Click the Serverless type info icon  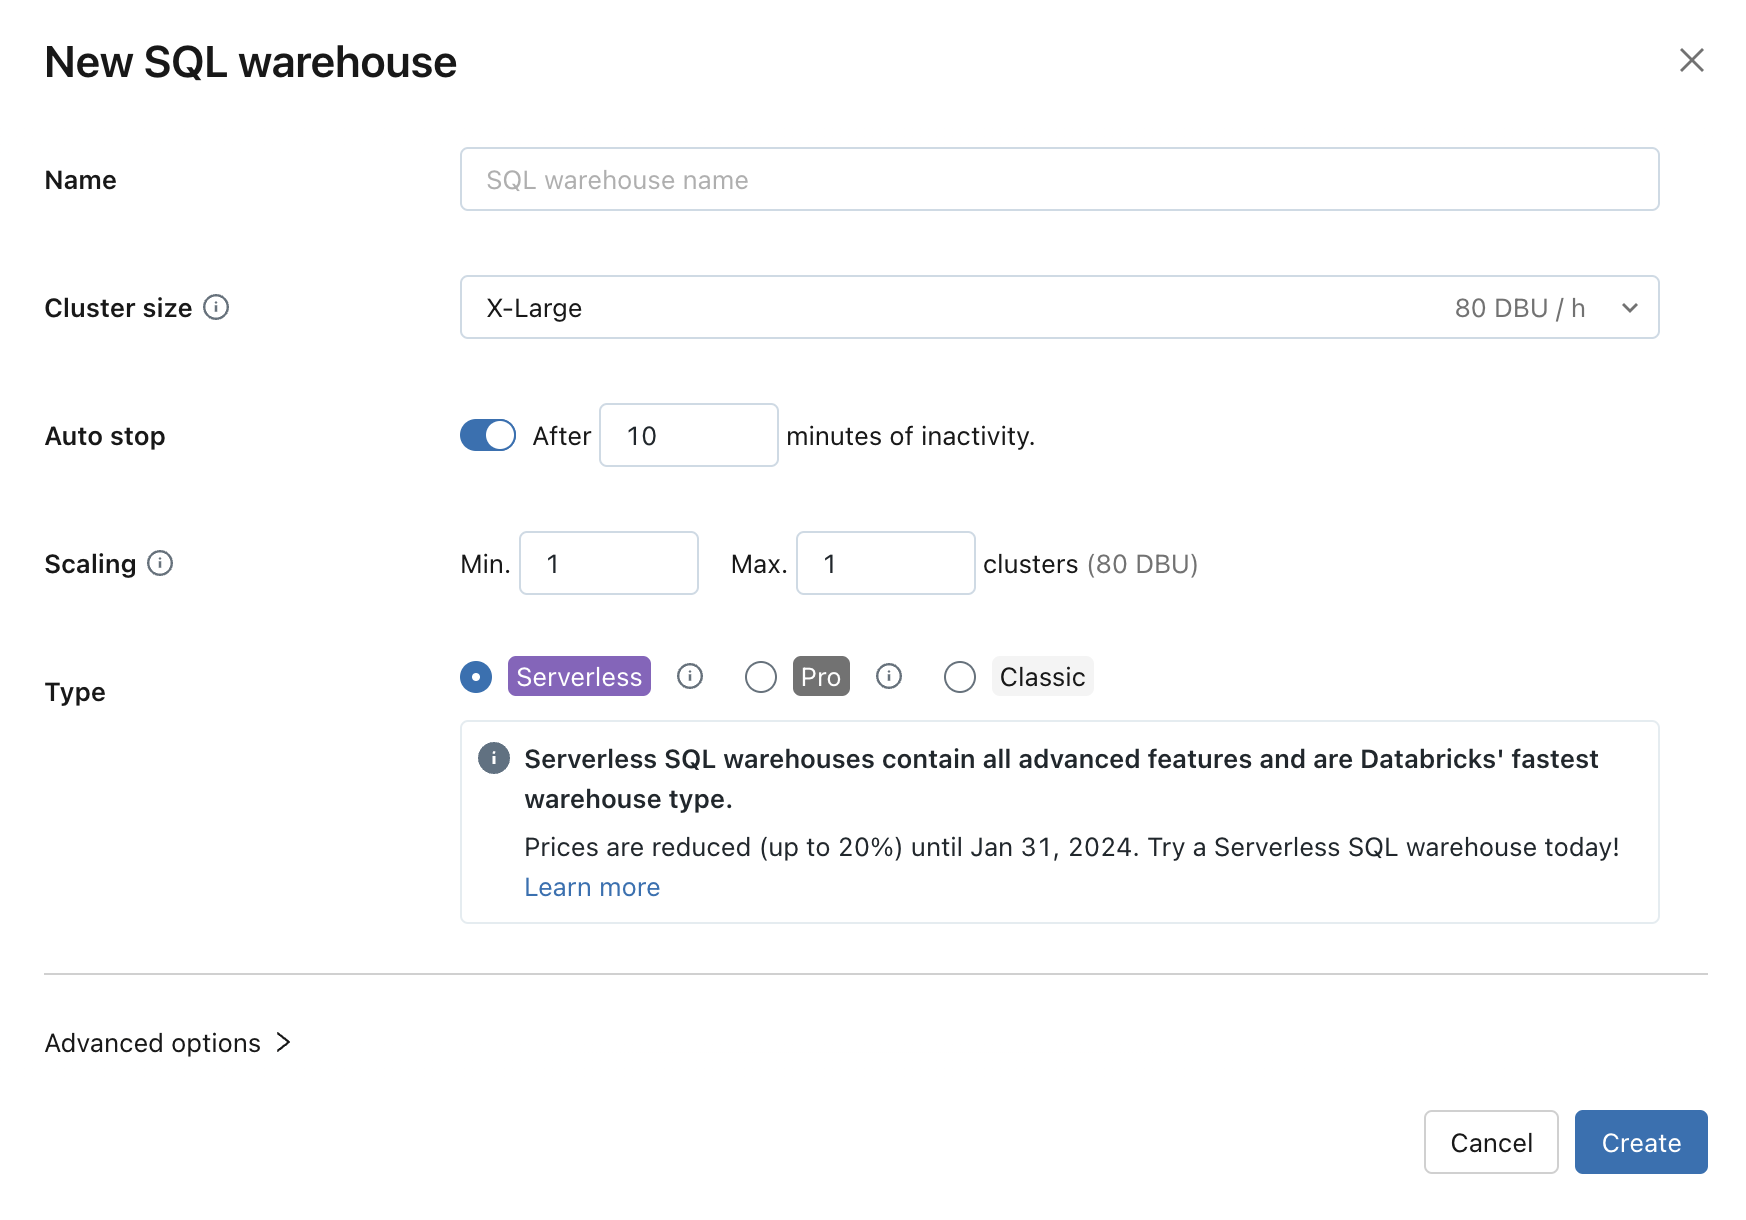[690, 677]
